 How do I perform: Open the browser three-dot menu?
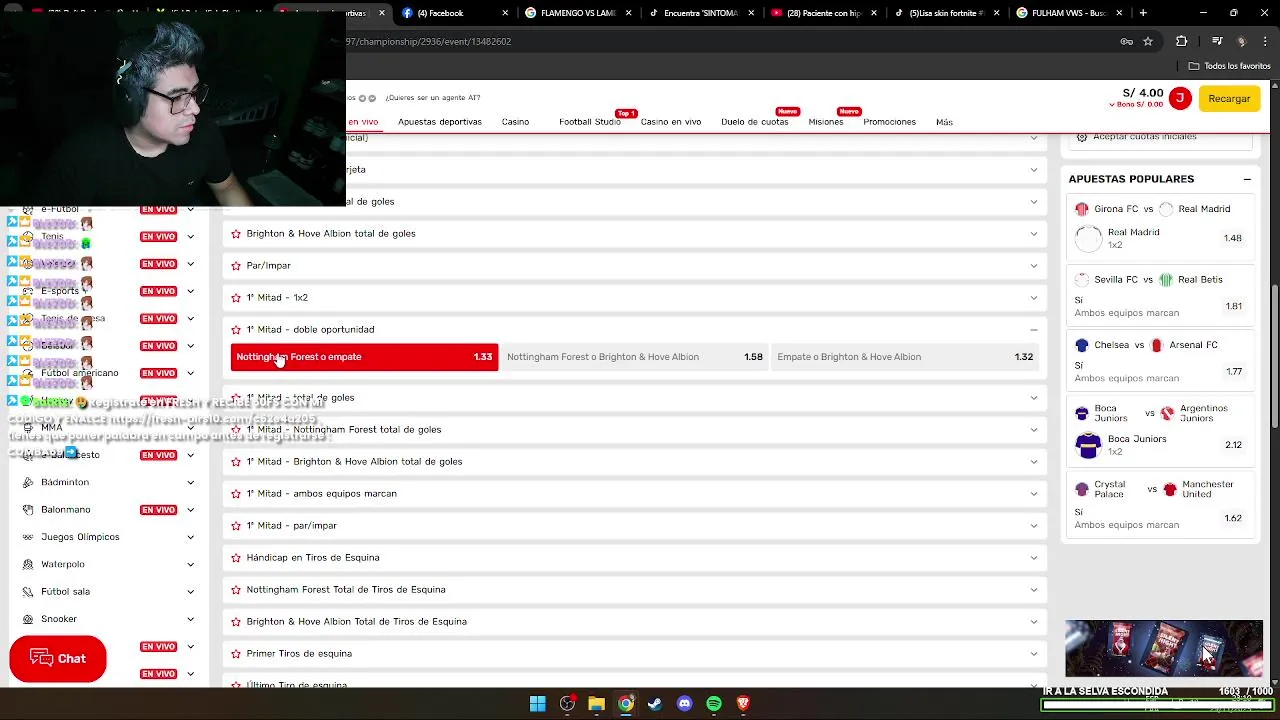point(1264,42)
